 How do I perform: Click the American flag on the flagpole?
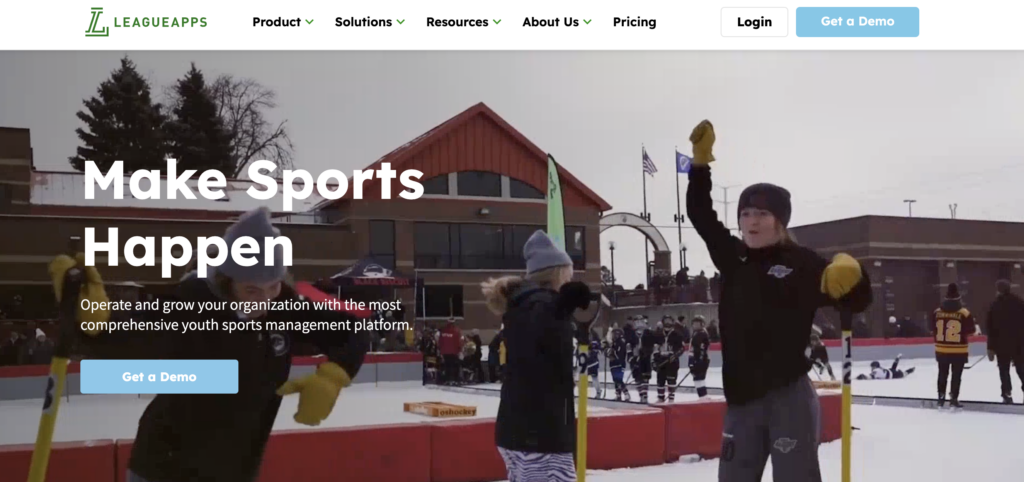[649, 162]
